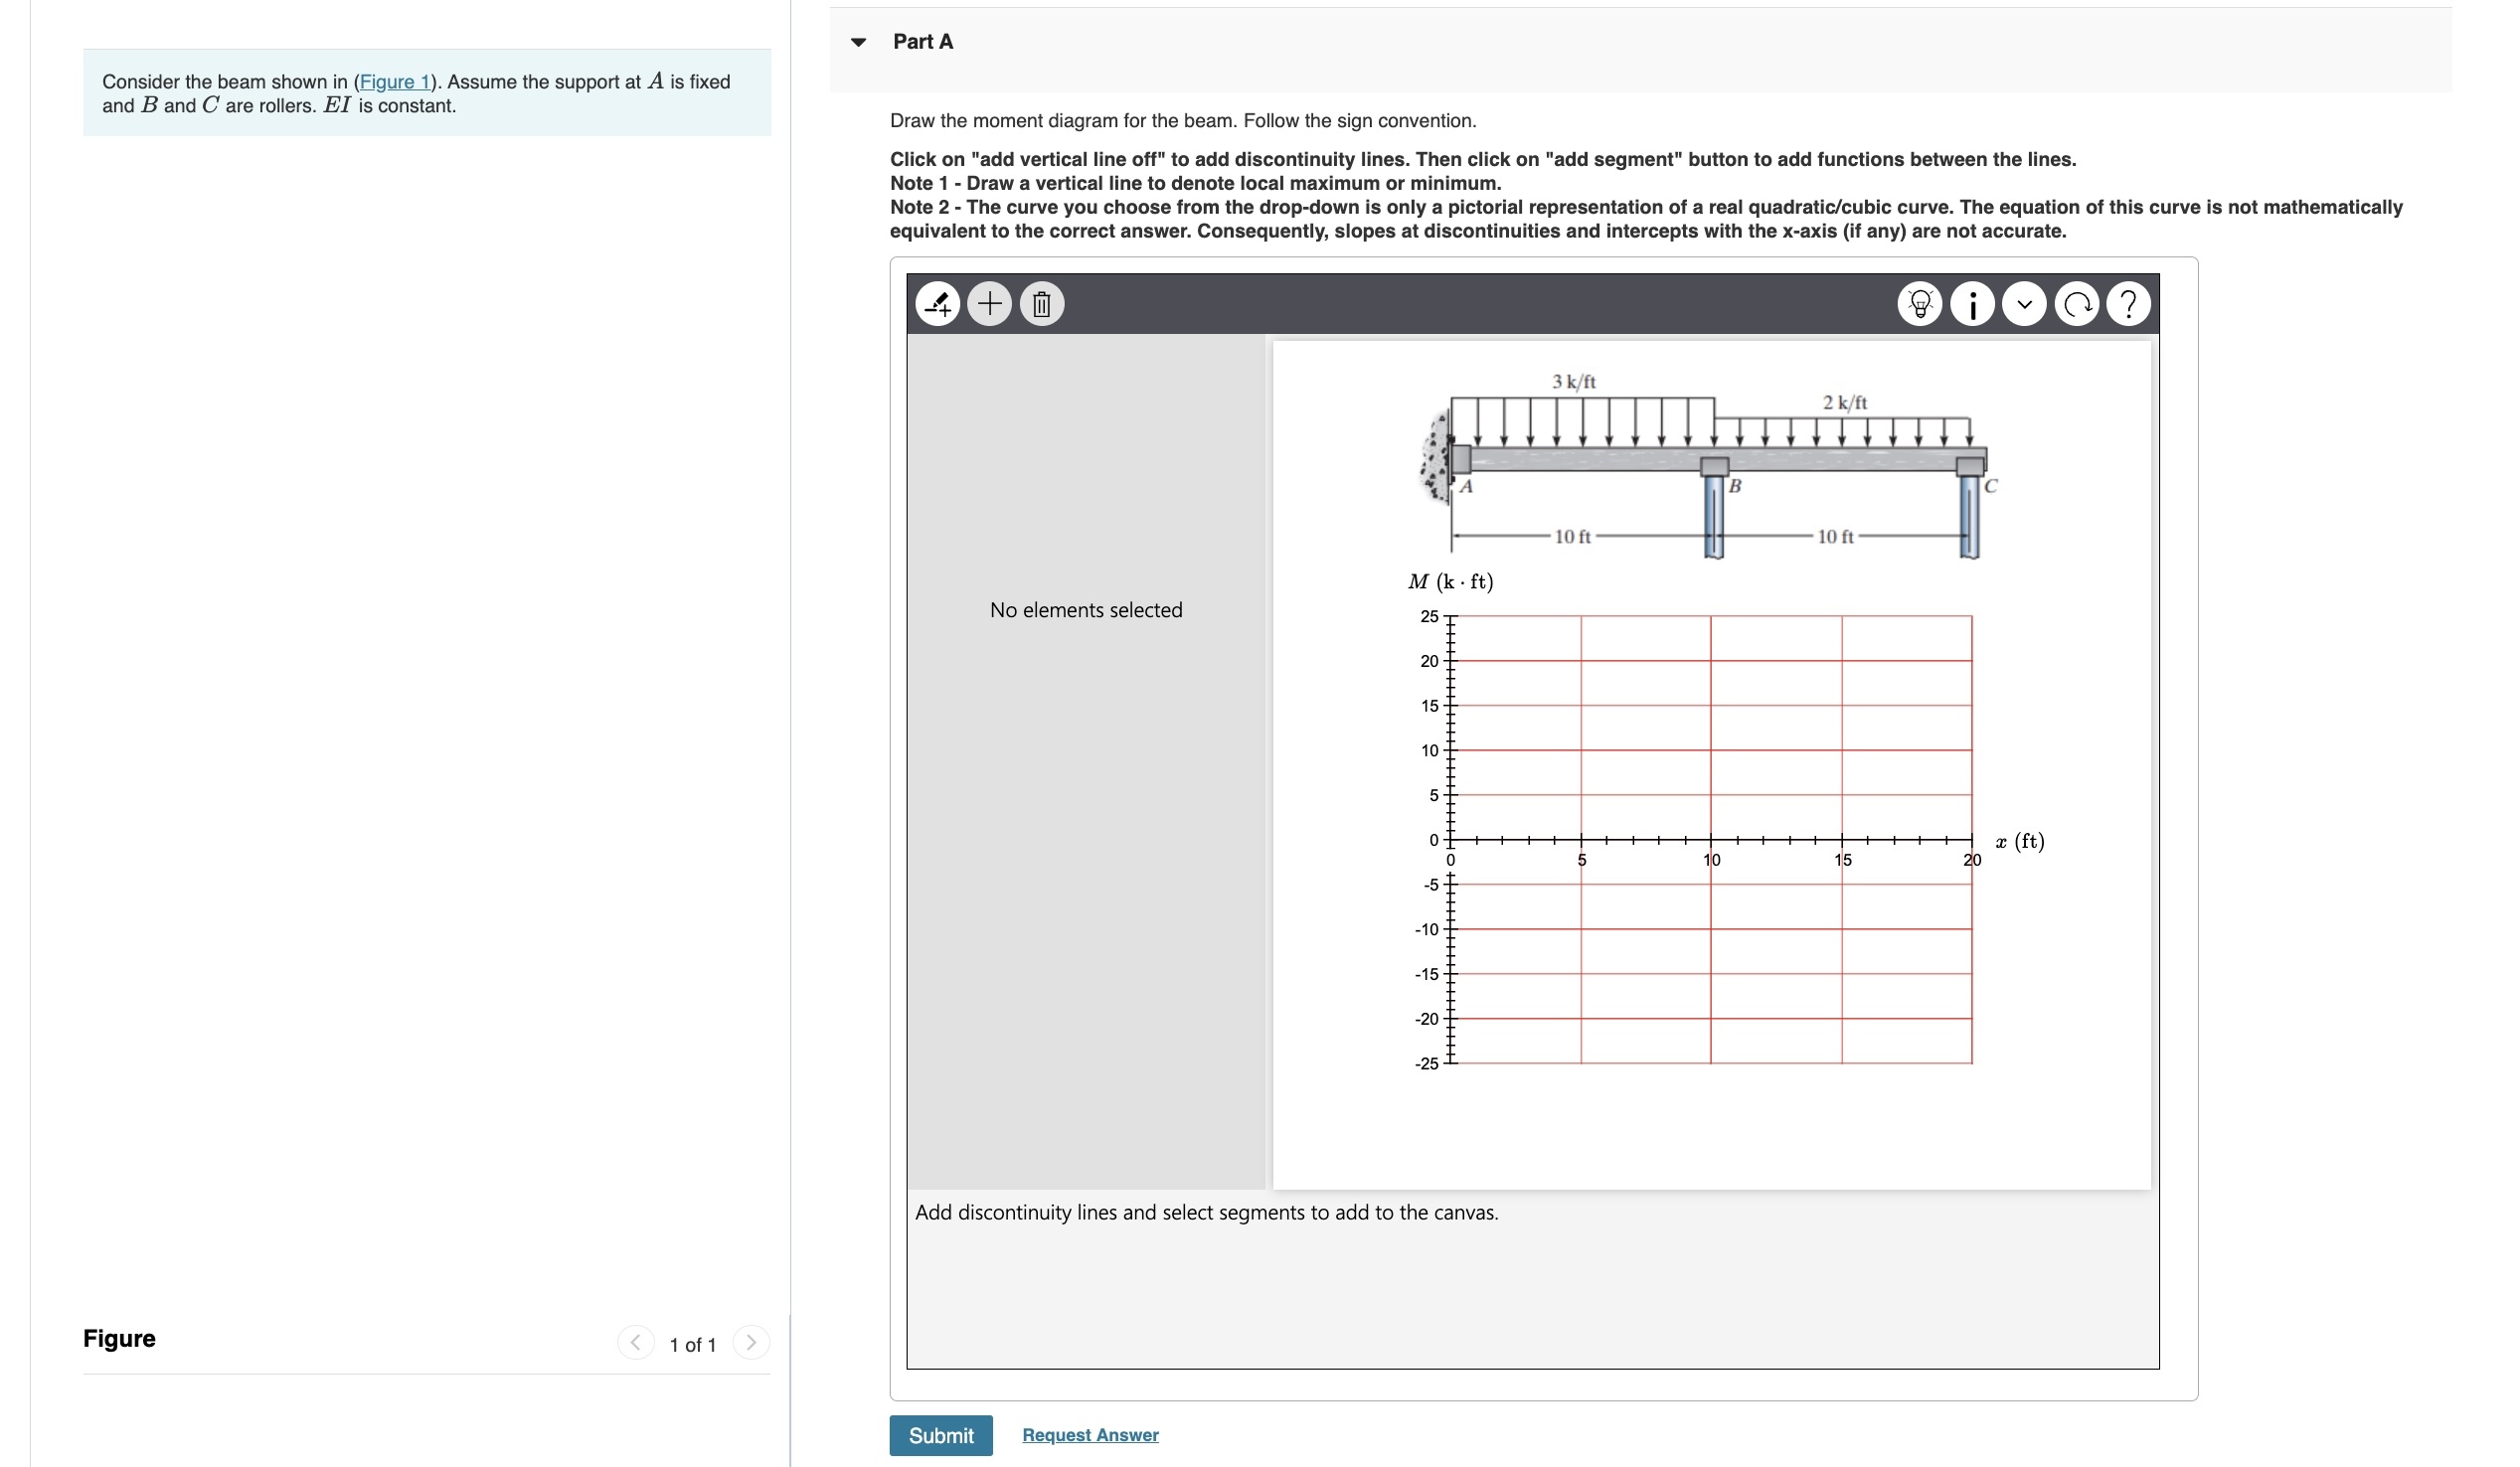Click the Request Answer link
This screenshot has width=2520, height=1467.
(x=1090, y=1434)
